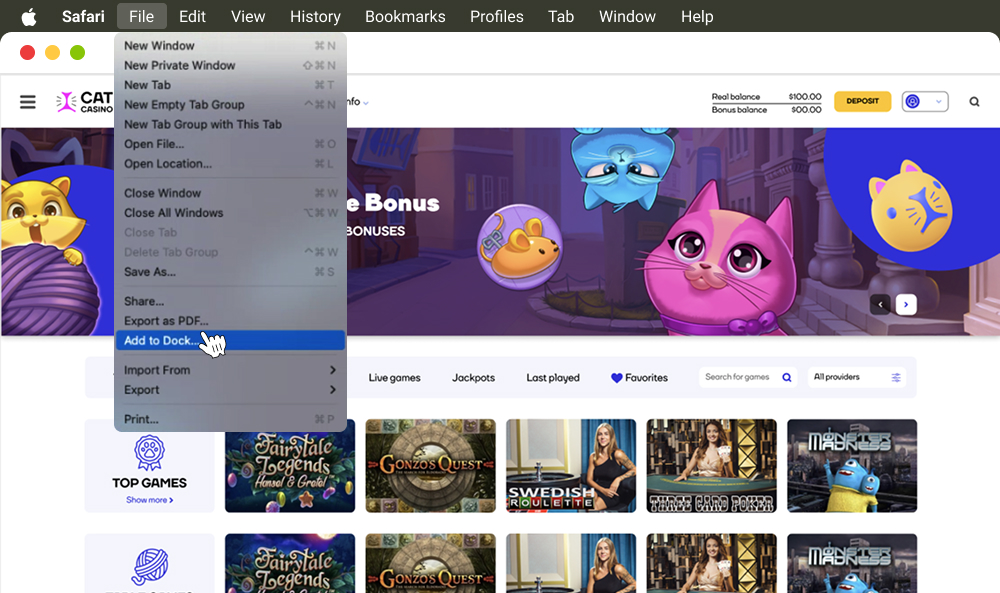Click the provider filter sliders icon
Screen dimensions: 1000x593
pyautogui.click(x=896, y=378)
